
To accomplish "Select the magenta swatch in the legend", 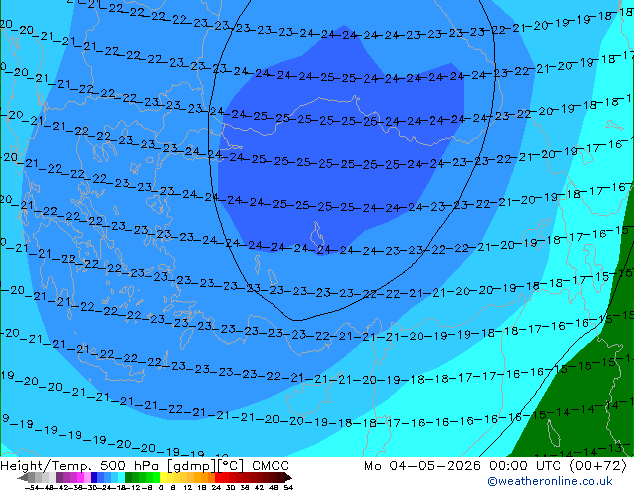I will coord(80,478).
